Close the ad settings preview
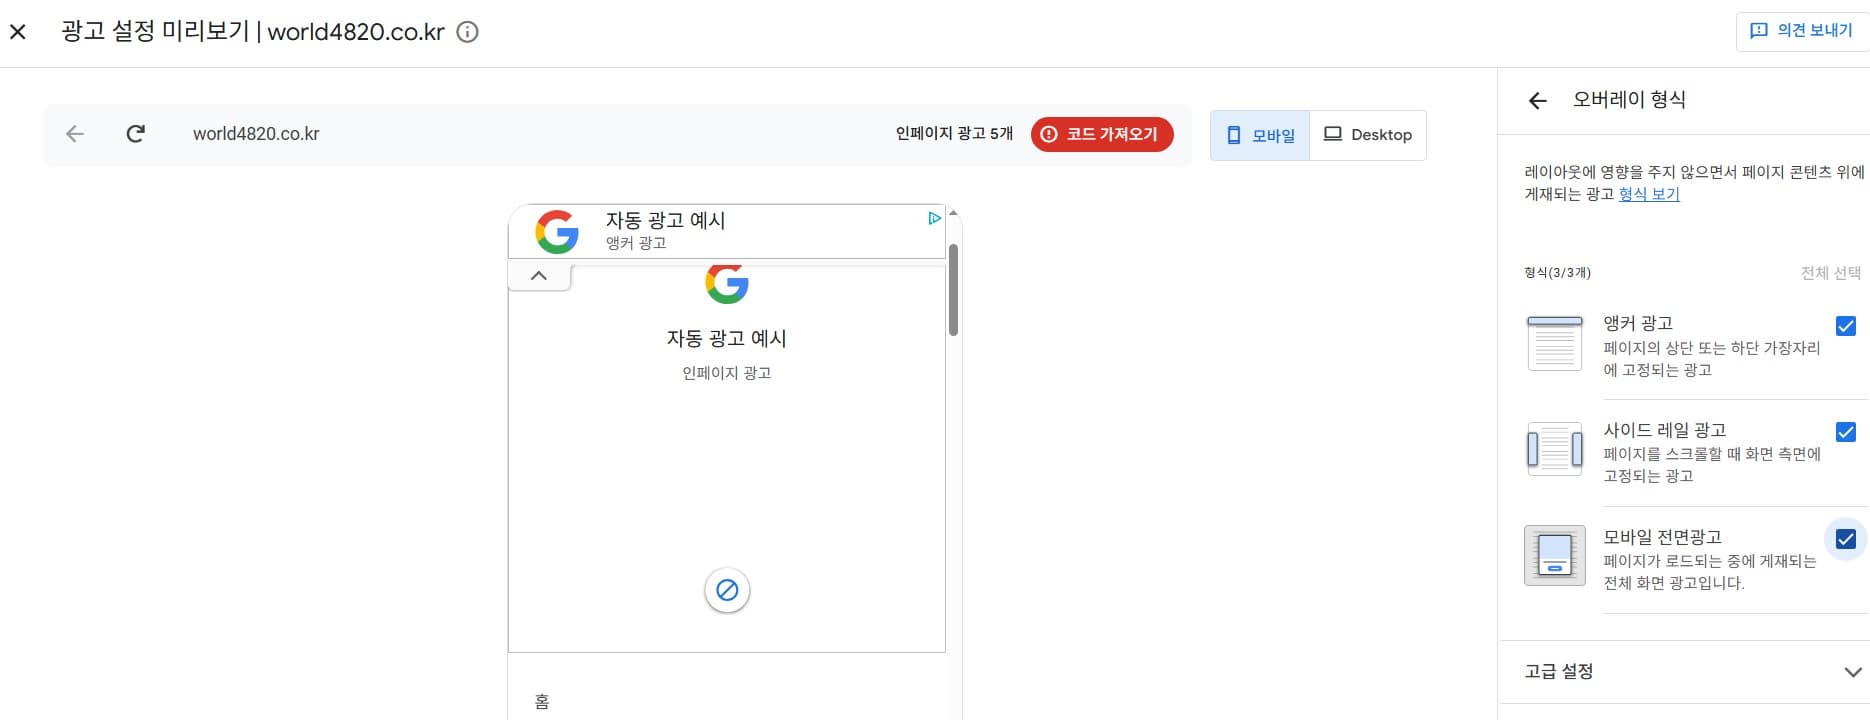Viewport: 1870px width, 720px height. point(18,32)
